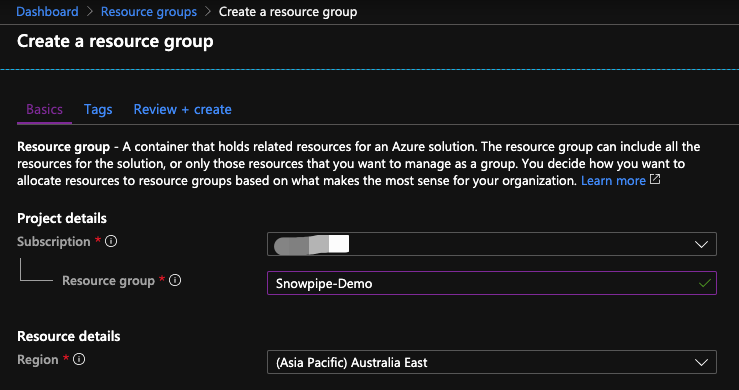Screen dimensions: 739x390
Task: Switch to the Basics tab
Action: pos(44,109)
